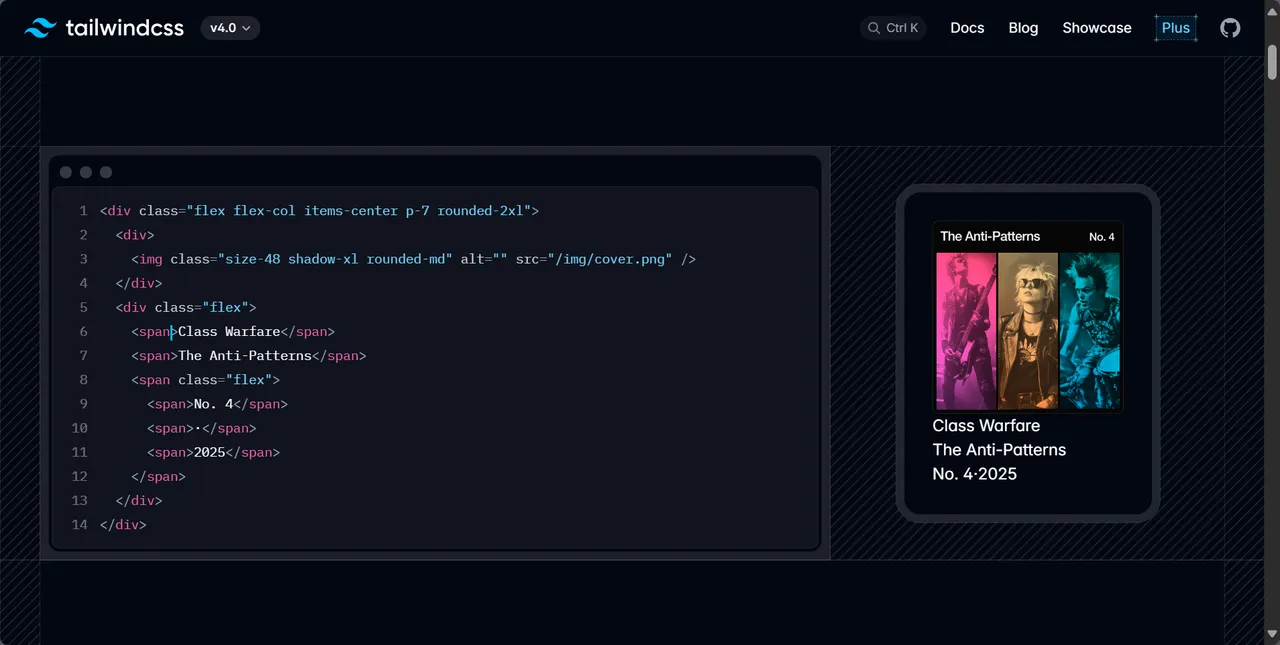This screenshot has width=1280, height=645.
Task: Select the tailwindcss wordmark in the navbar
Action: coord(124,28)
